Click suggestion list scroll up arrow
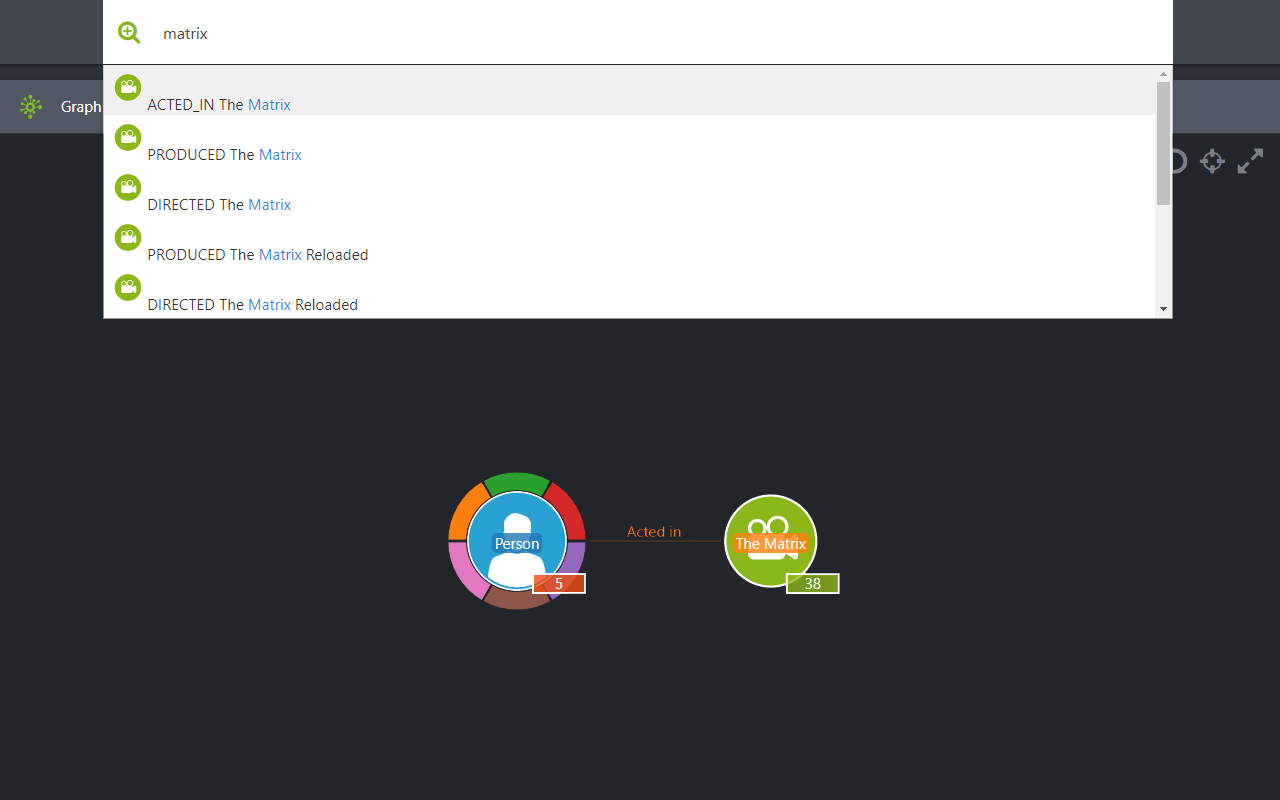Viewport: 1280px width, 800px height. (x=1163, y=74)
